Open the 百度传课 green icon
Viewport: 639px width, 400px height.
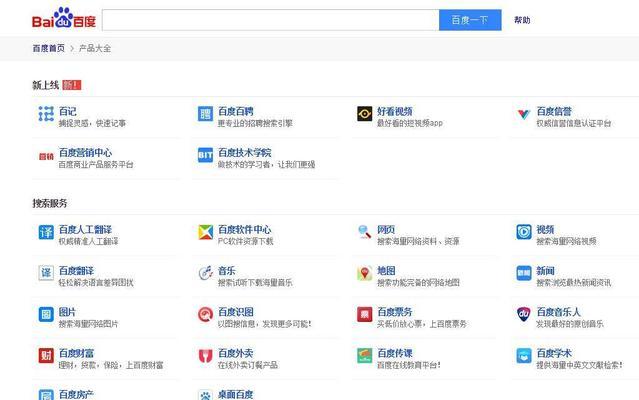(x=364, y=356)
